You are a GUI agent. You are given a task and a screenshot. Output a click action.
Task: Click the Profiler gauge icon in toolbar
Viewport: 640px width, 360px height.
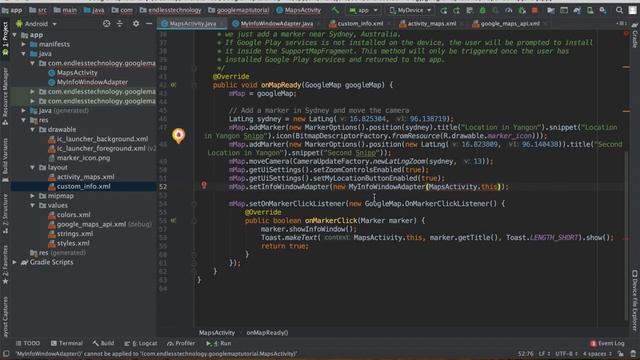pos(509,10)
